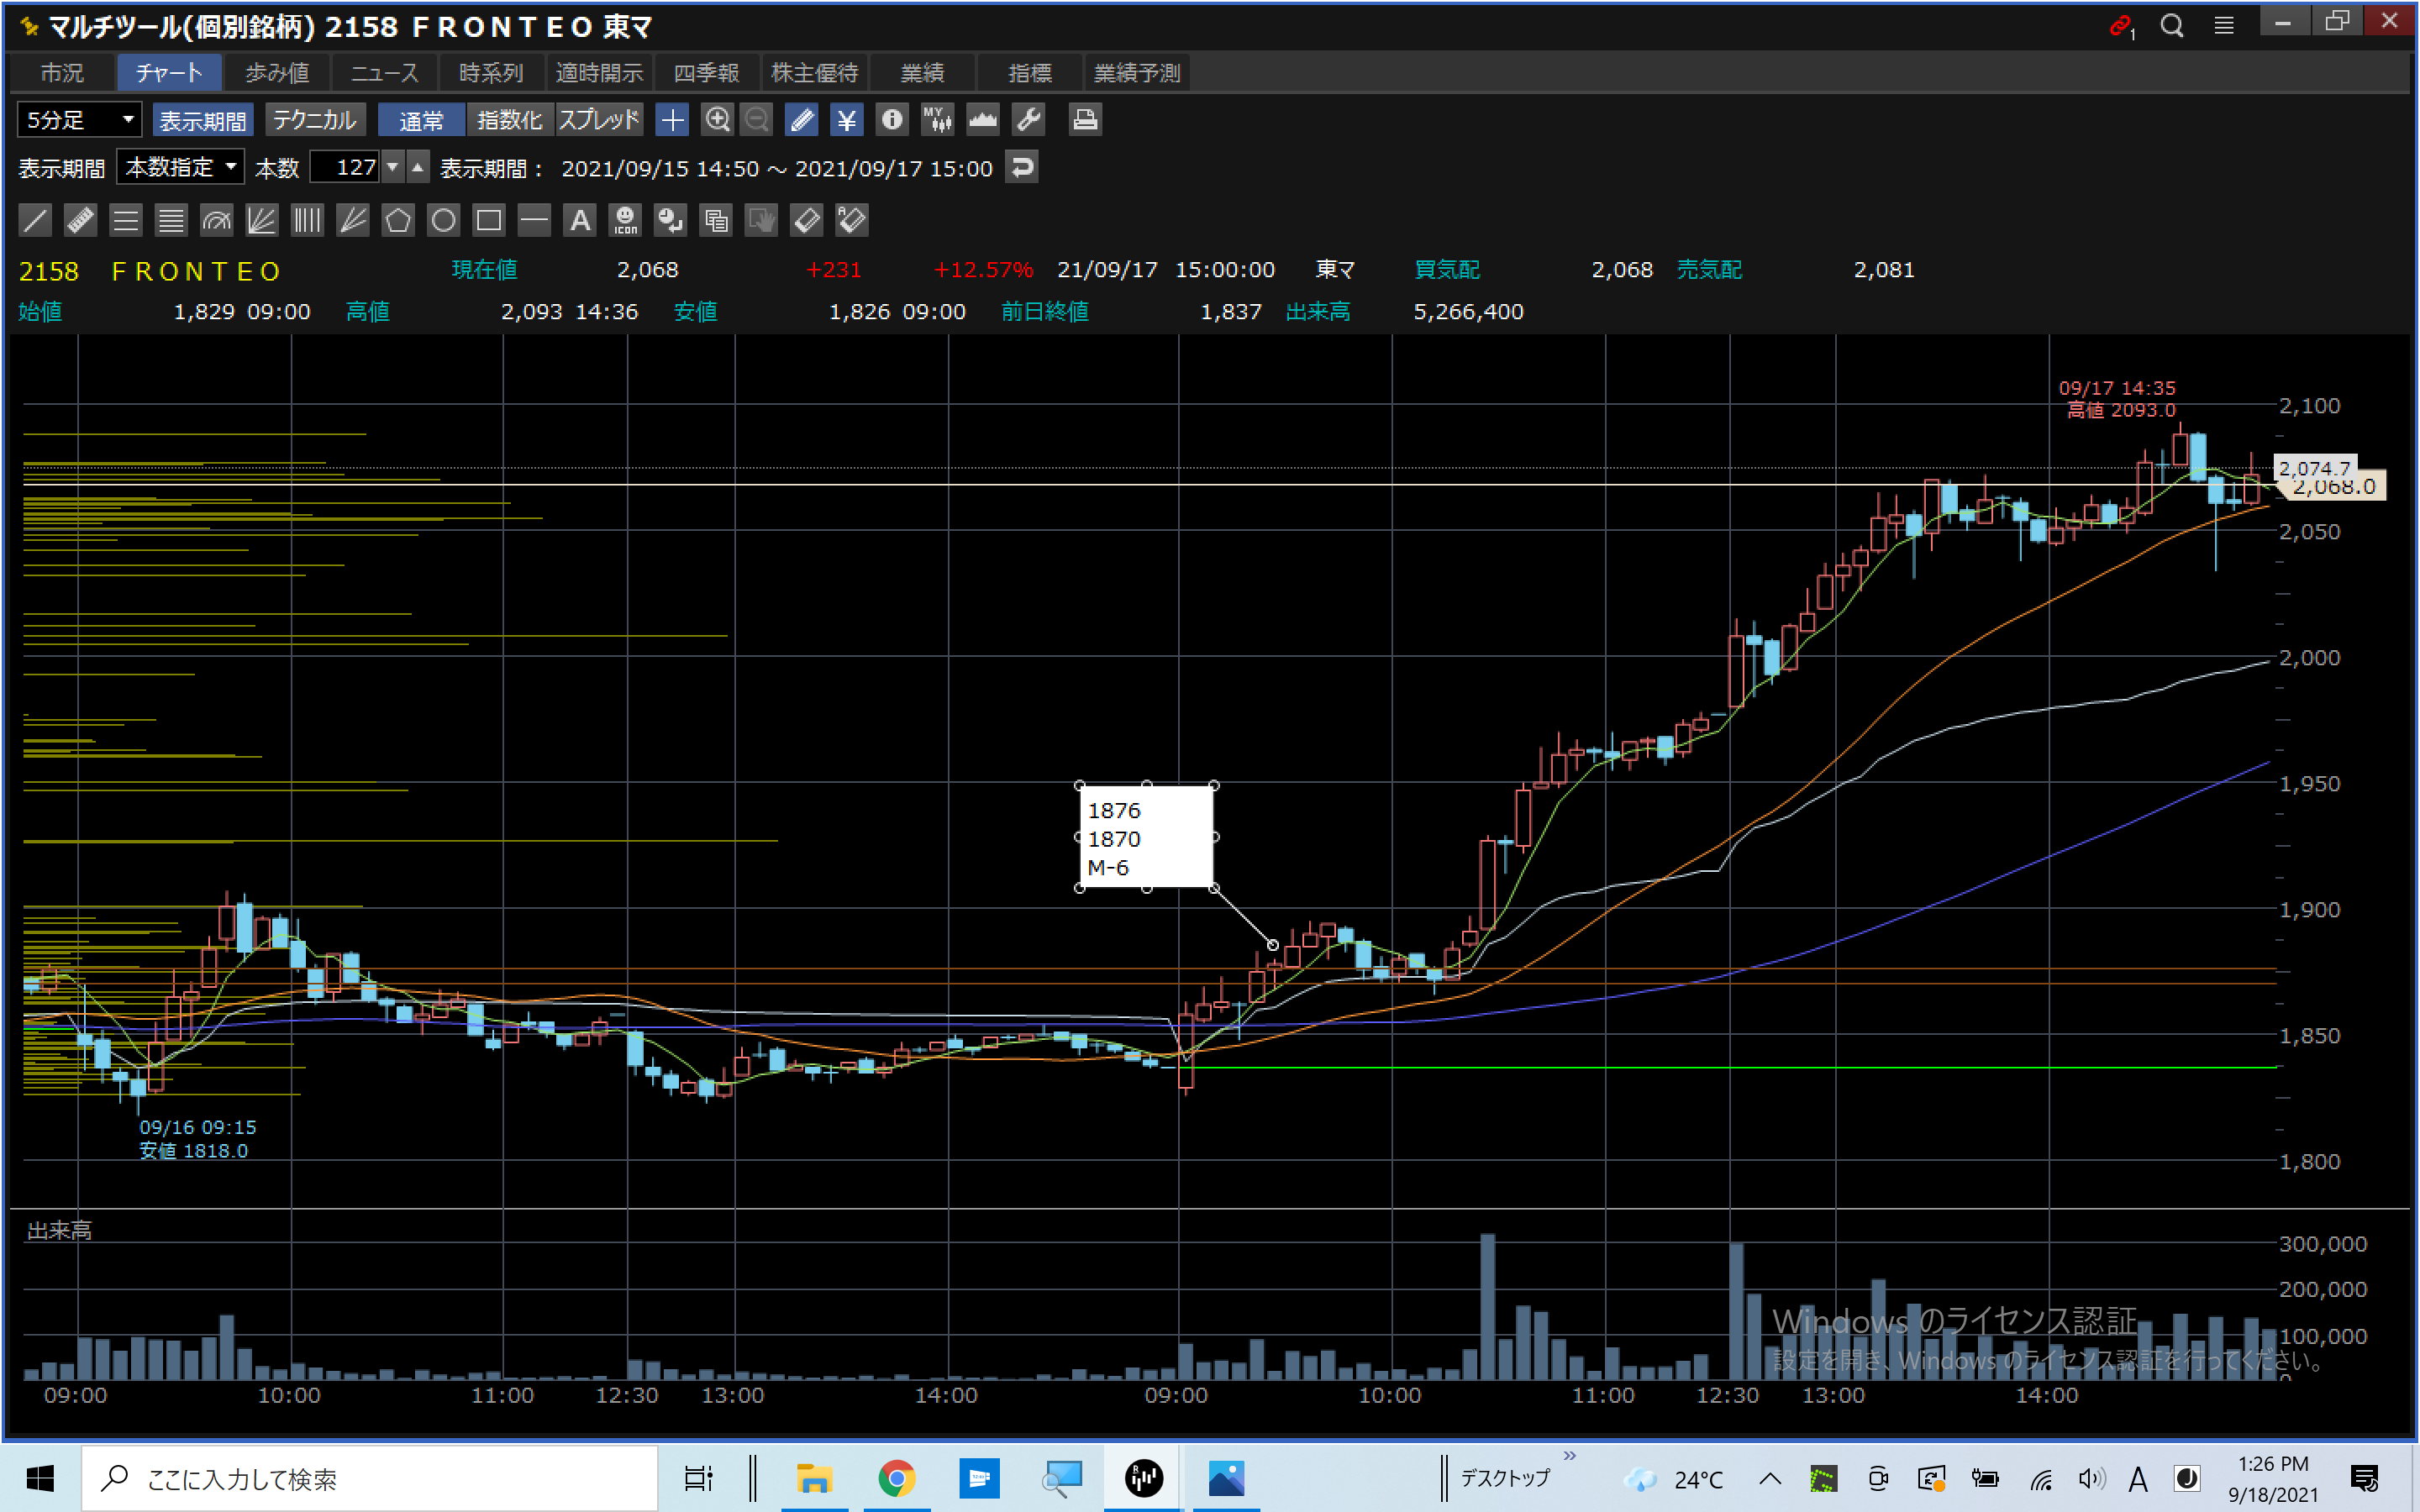Open chart settings with wrench icon
The width and height of the screenshot is (2420, 1512).
click(1028, 120)
